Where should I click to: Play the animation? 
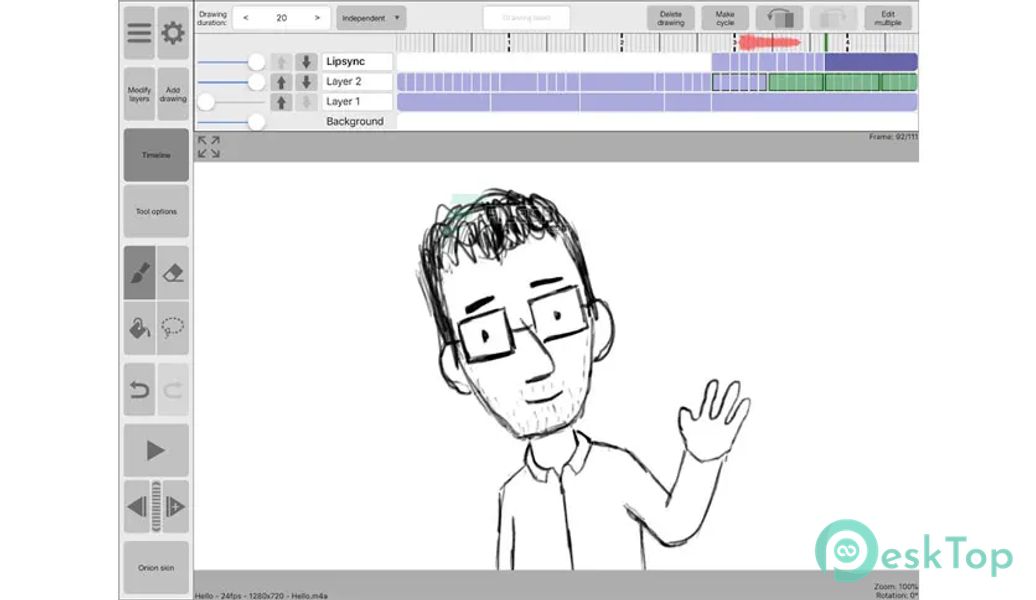[x=156, y=451]
